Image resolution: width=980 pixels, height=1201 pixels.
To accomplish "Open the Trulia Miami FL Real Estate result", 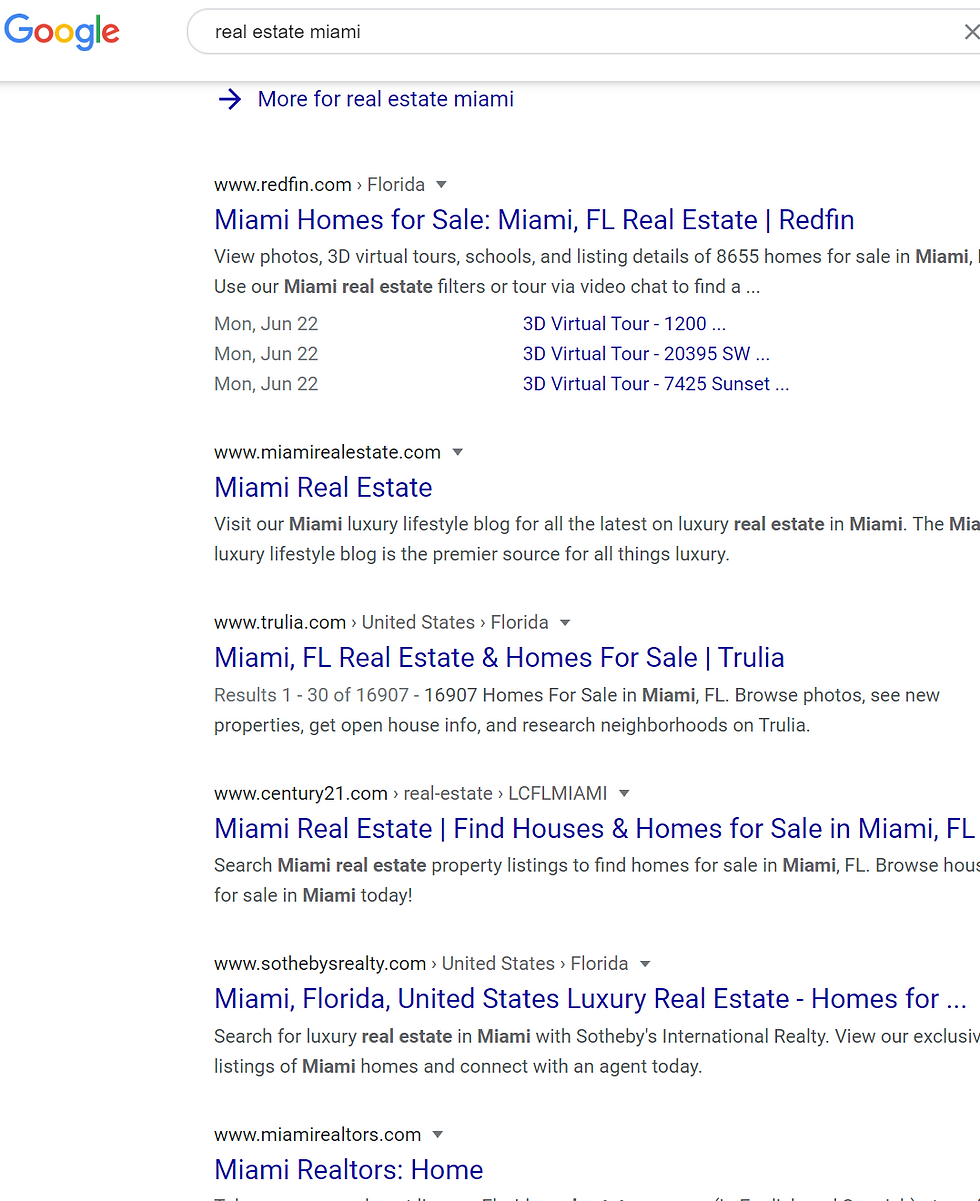I will (x=499, y=657).
